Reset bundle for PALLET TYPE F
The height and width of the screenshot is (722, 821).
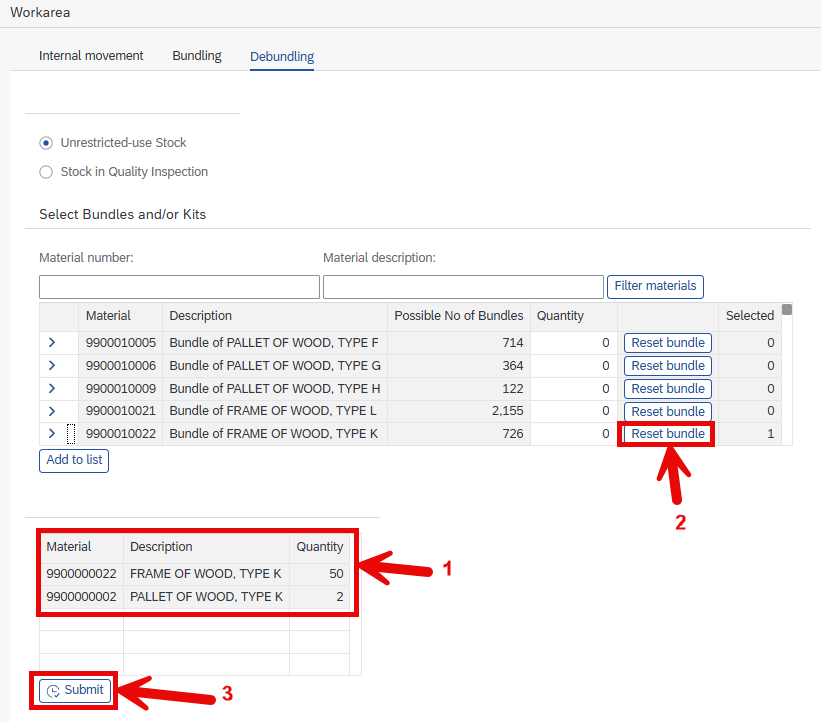tap(668, 343)
